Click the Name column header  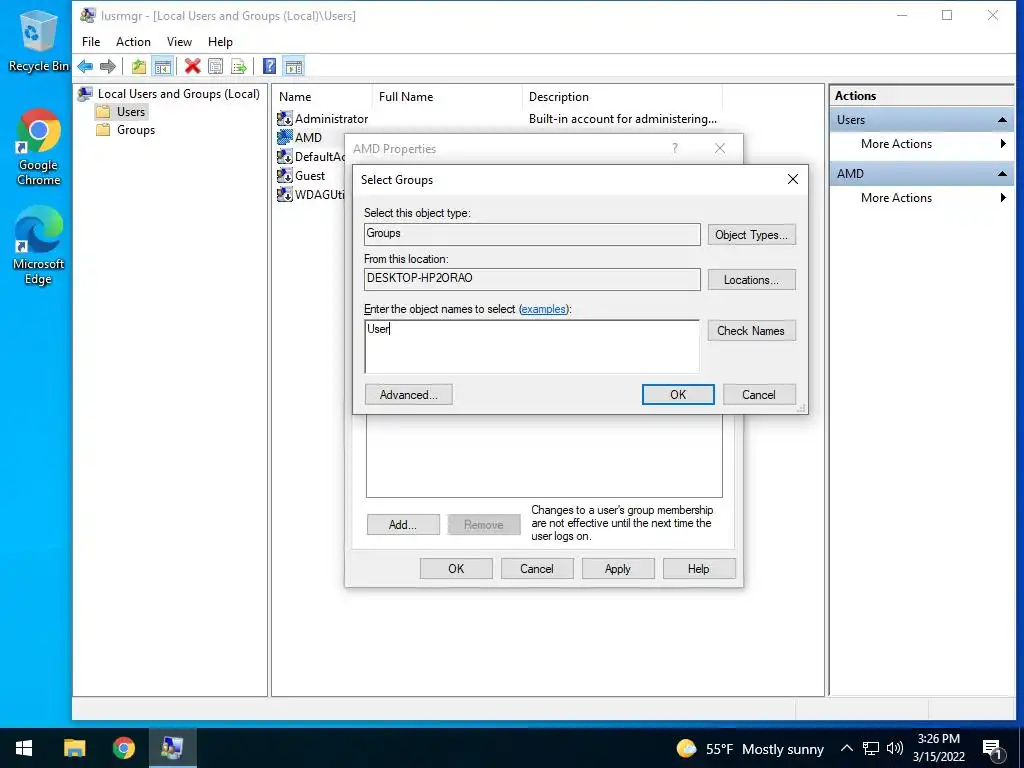(323, 97)
